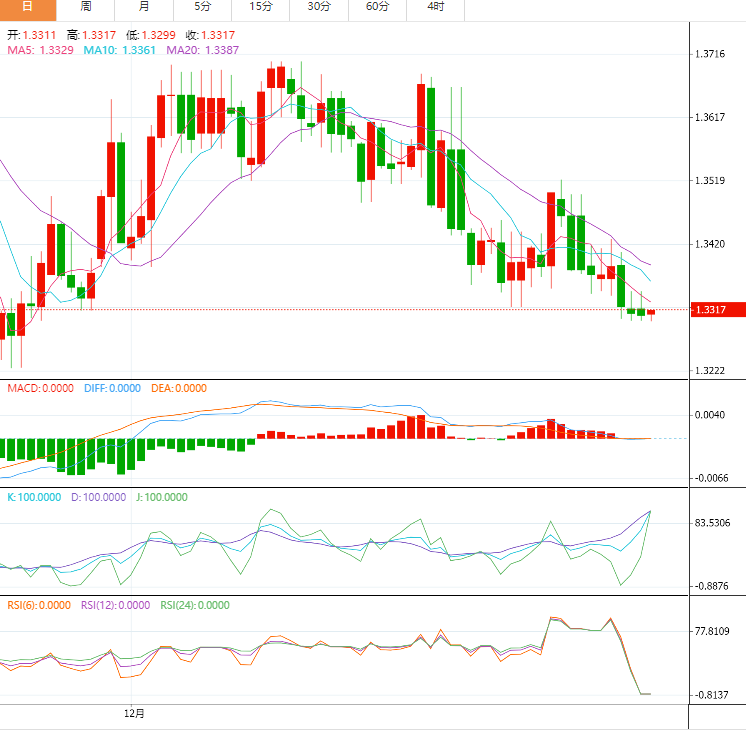Click the -0.8876 KDJ axis label
Viewport: 746px width, 731px height.
[711, 586]
